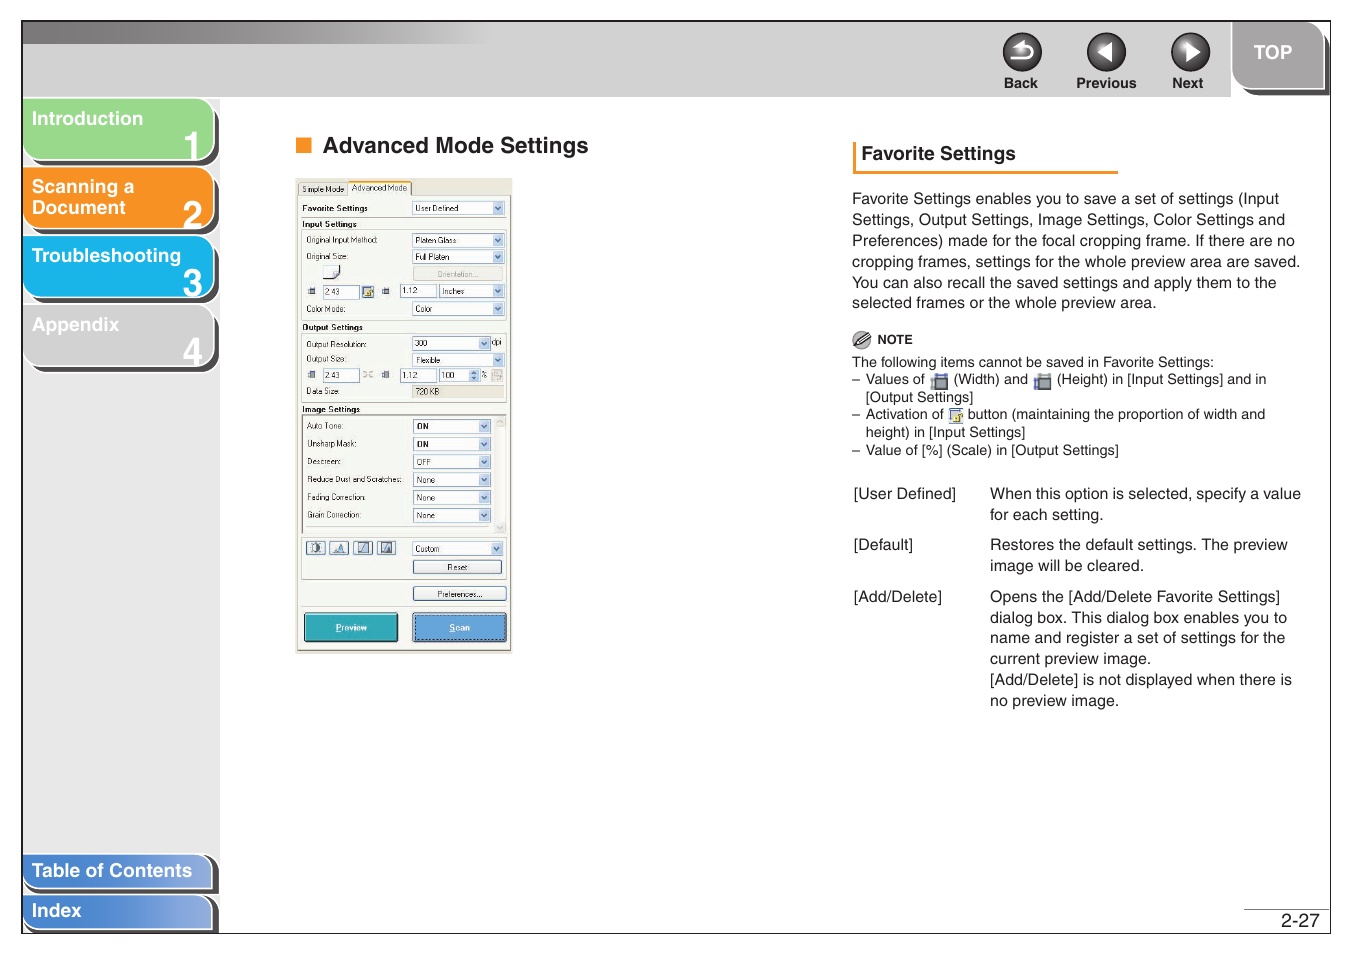Jump to TOP of the manual

[1277, 55]
